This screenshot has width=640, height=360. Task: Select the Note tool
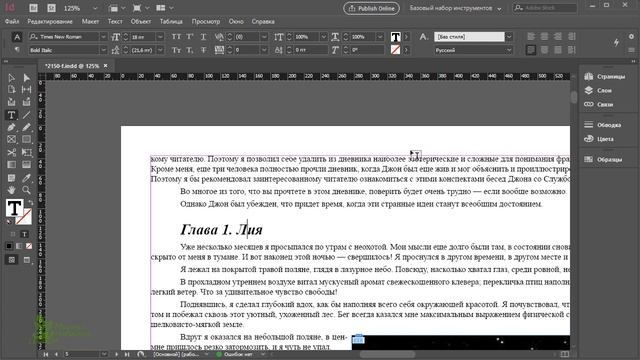11,178
